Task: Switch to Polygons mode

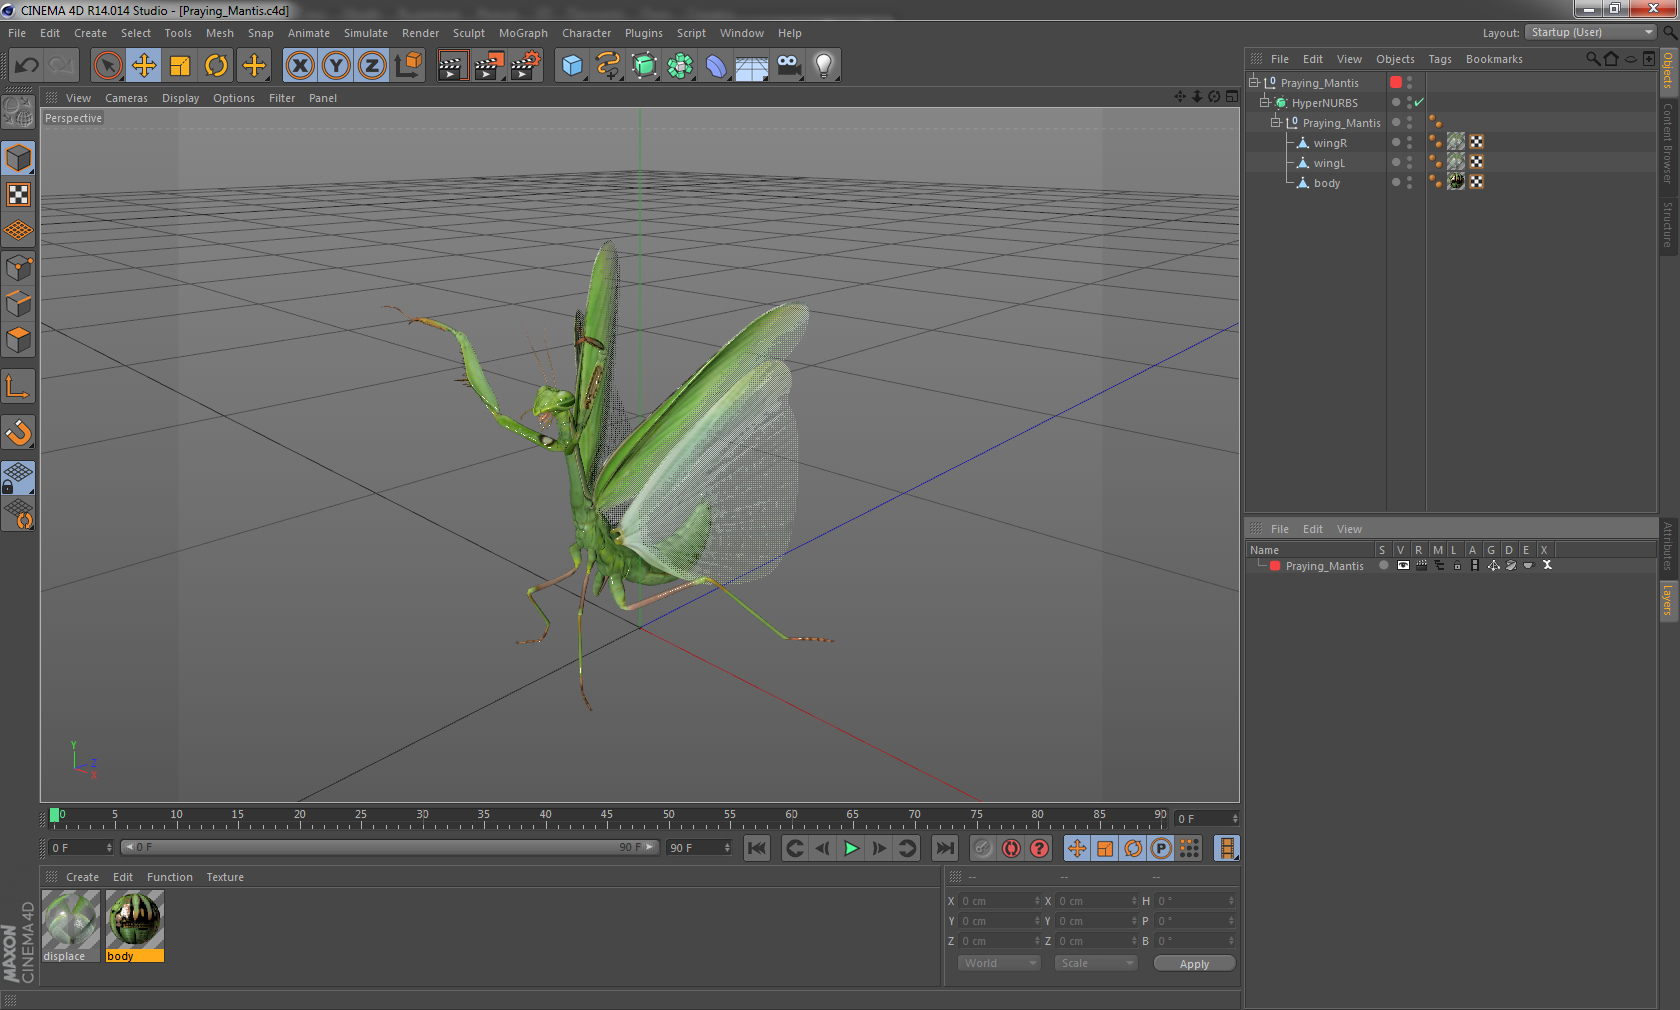Action: 19,340
